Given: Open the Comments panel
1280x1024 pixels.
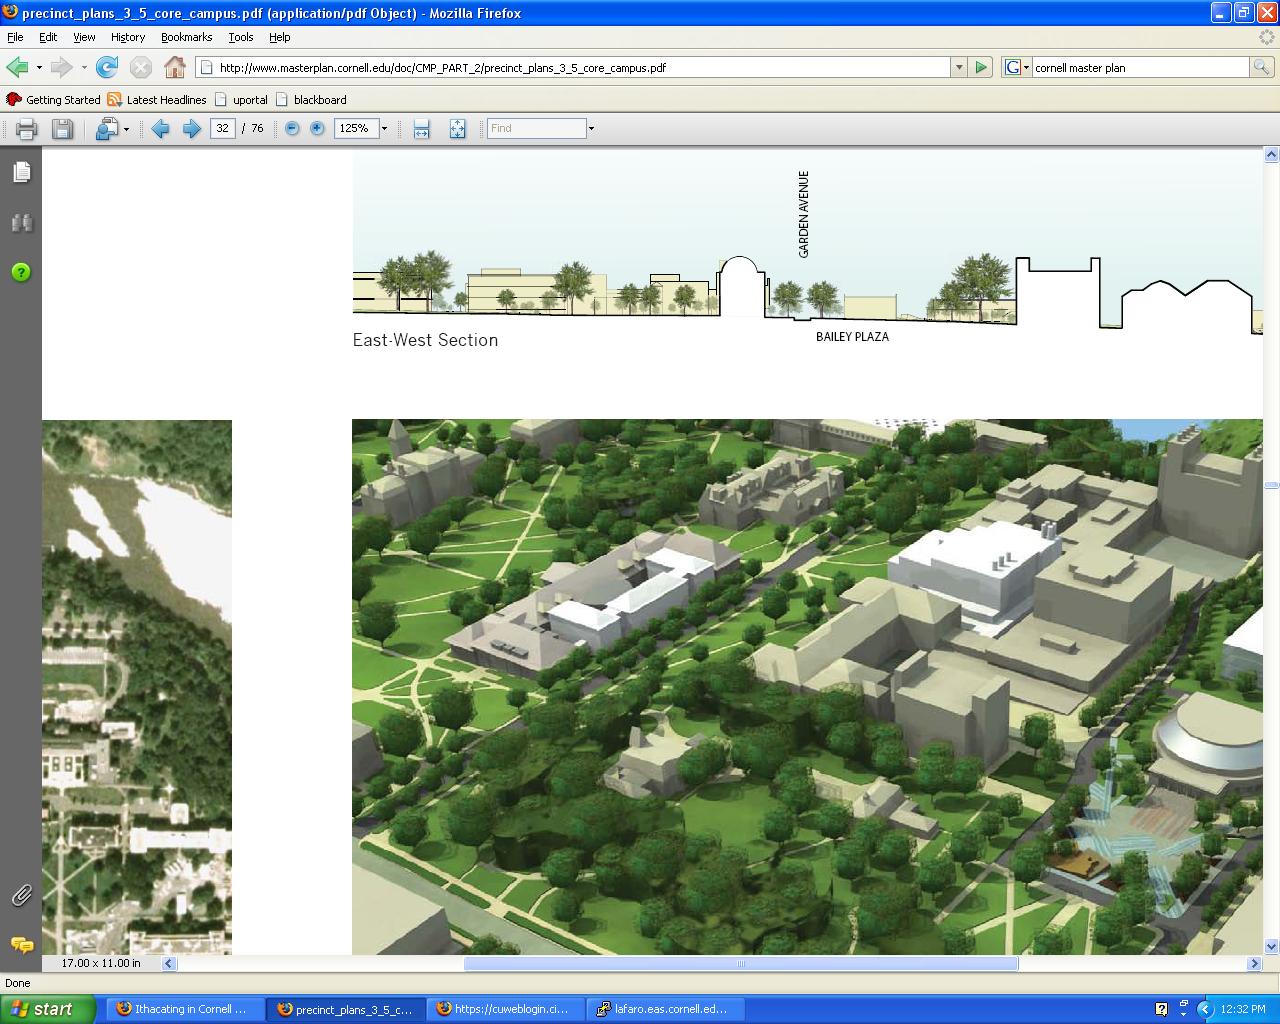Looking at the screenshot, I should (x=21, y=945).
